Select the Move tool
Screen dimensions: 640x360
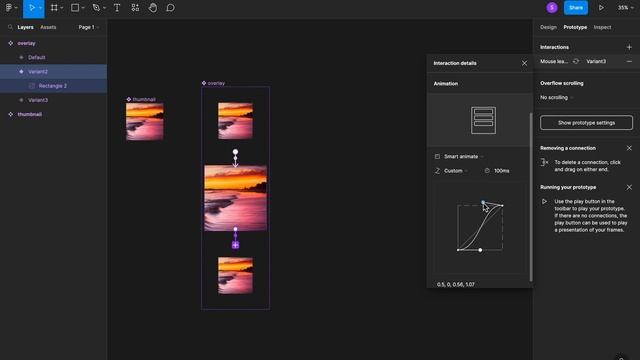31,8
